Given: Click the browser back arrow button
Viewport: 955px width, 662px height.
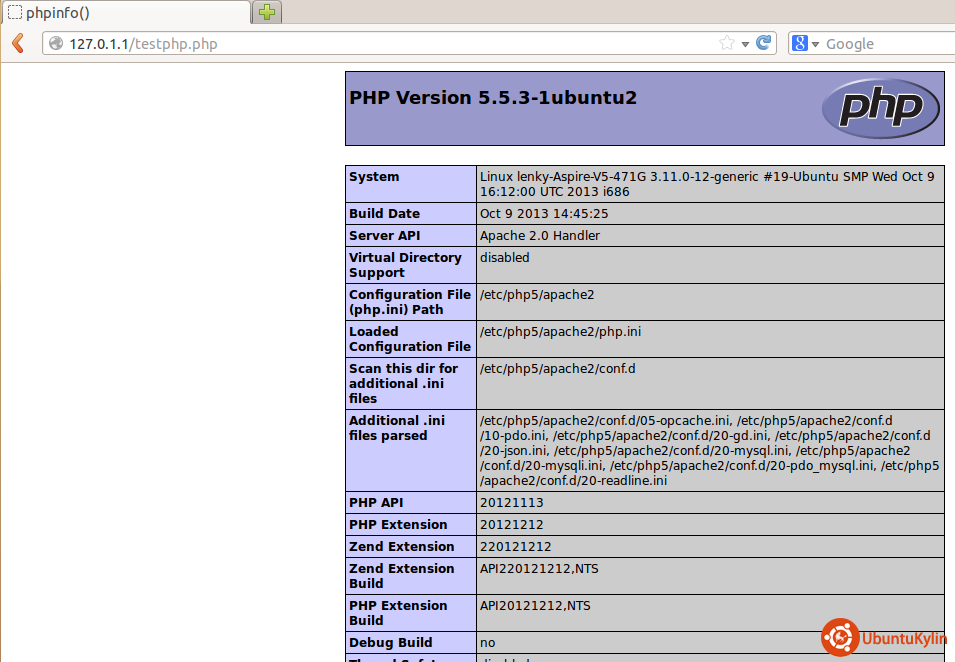Looking at the screenshot, I should tap(17, 43).
